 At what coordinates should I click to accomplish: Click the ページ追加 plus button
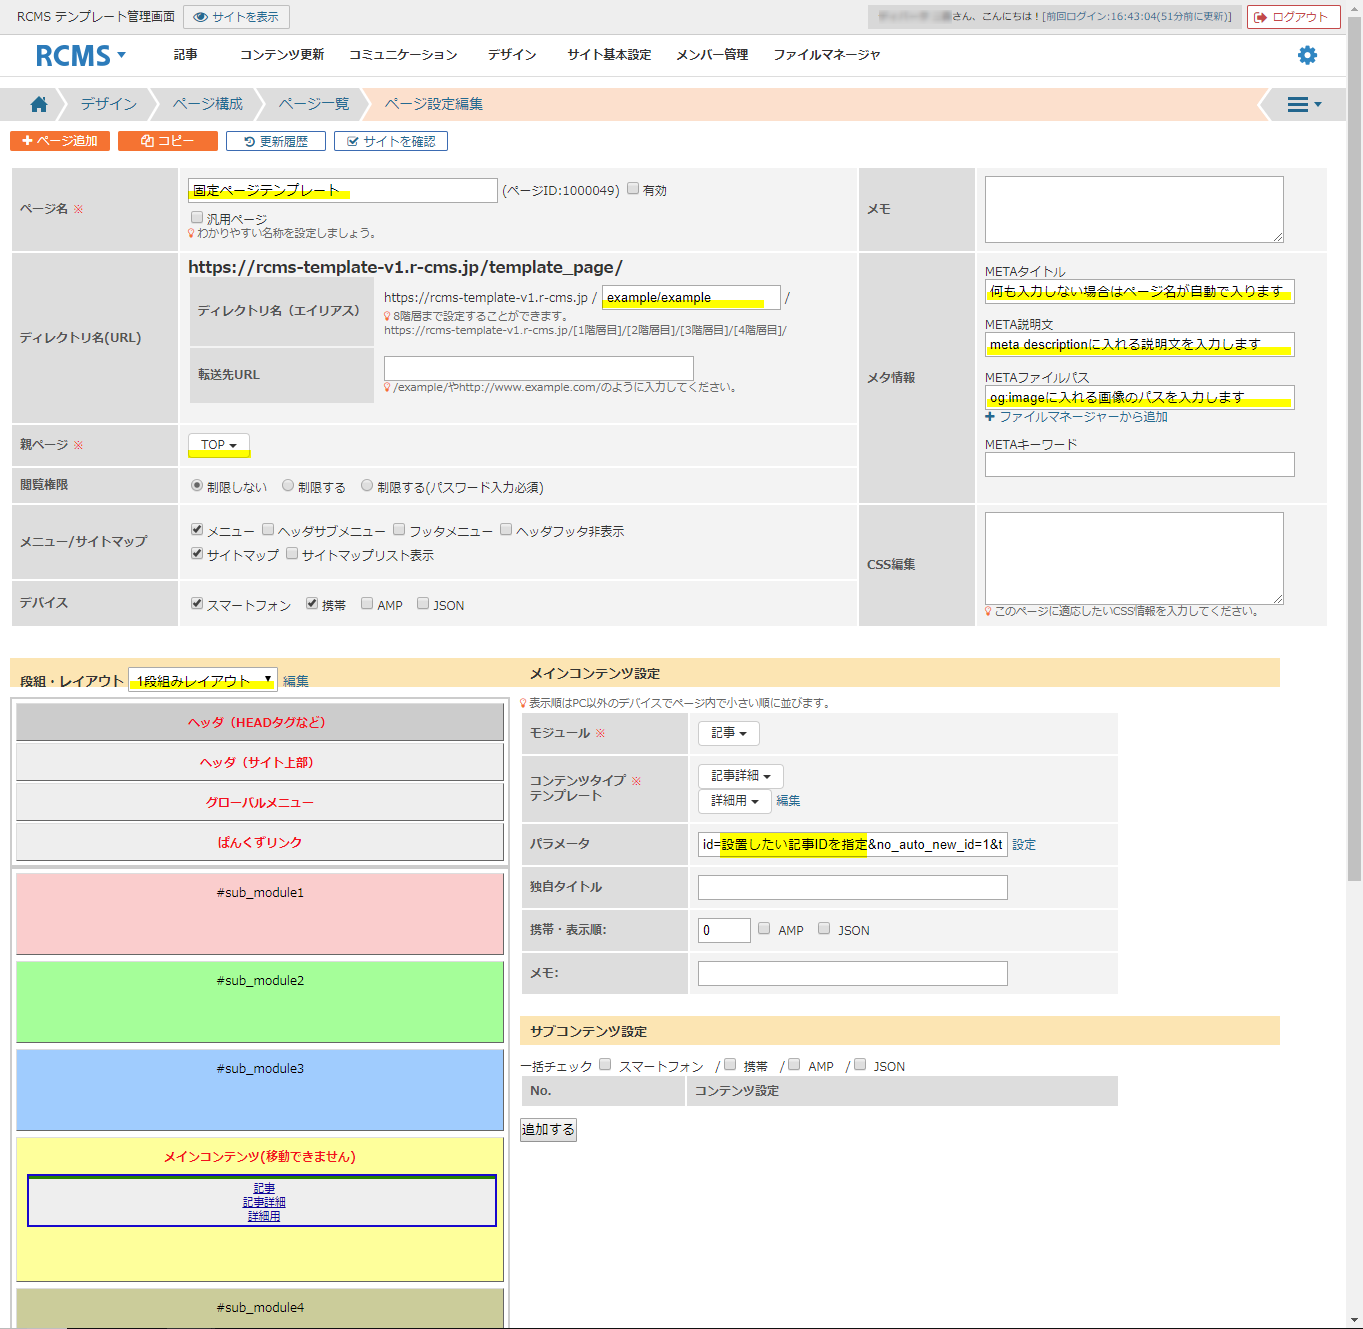point(60,141)
